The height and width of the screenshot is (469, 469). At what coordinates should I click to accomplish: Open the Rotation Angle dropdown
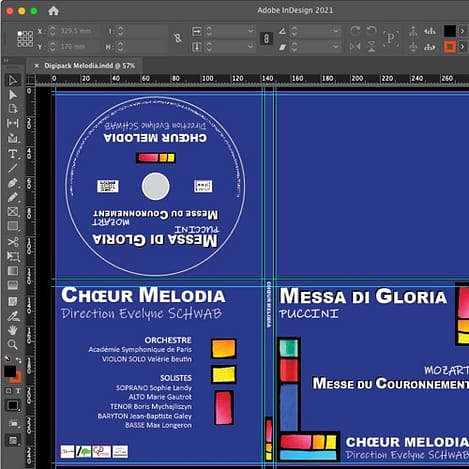pos(335,31)
